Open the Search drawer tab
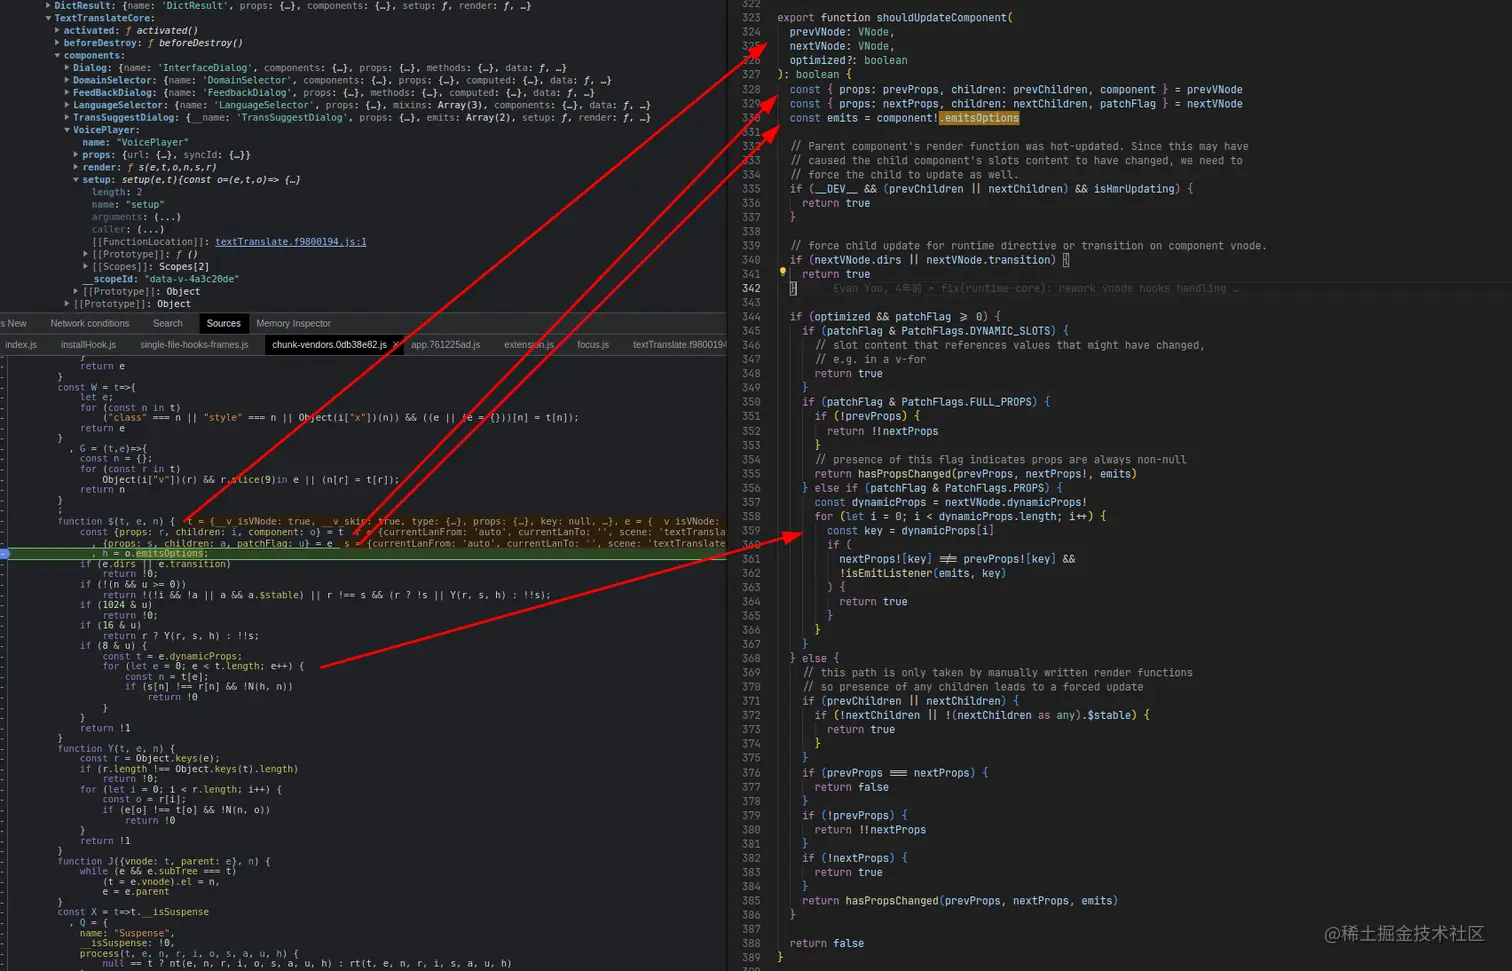This screenshot has width=1512, height=971. (168, 323)
